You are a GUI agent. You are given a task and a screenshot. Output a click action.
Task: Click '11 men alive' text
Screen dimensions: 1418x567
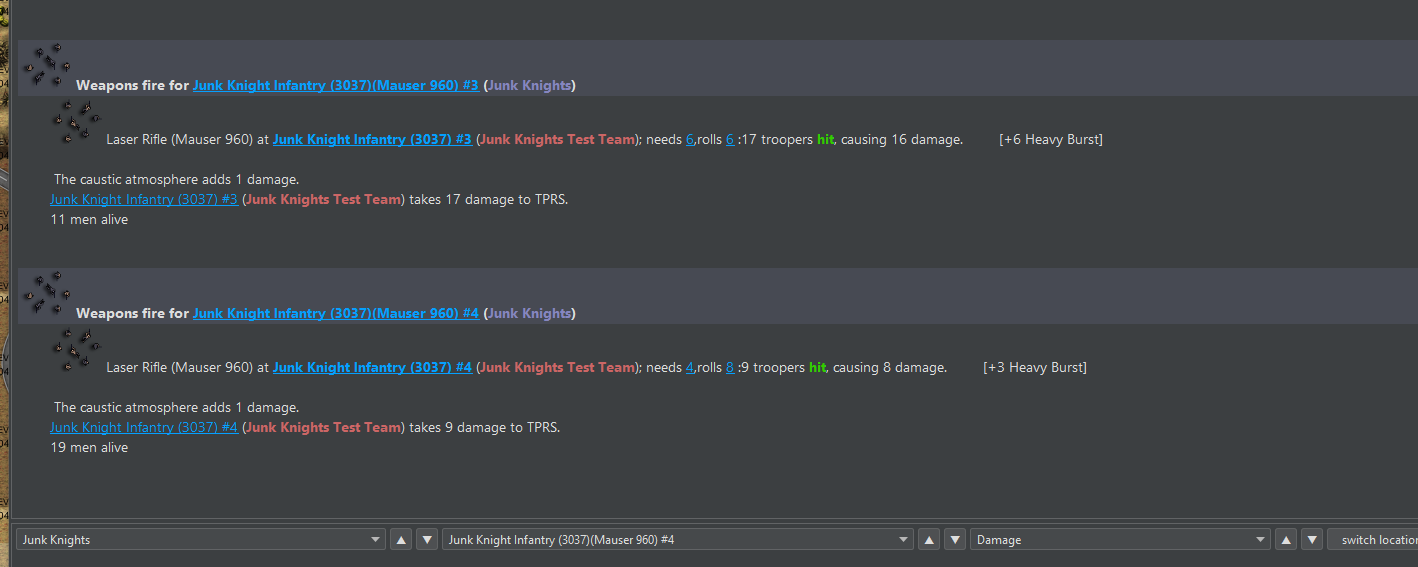tap(89, 220)
